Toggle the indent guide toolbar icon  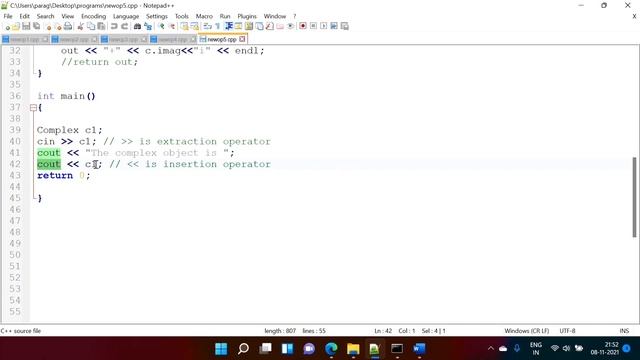229,26
